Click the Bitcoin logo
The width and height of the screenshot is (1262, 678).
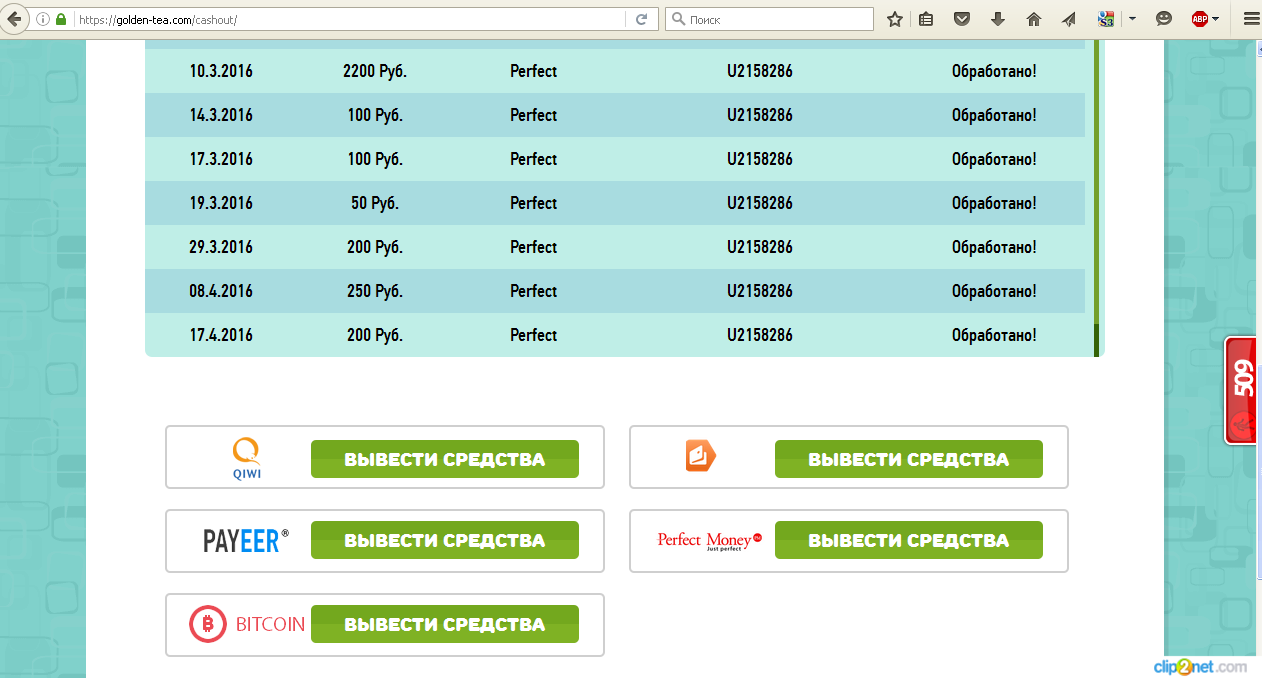coord(247,625)
